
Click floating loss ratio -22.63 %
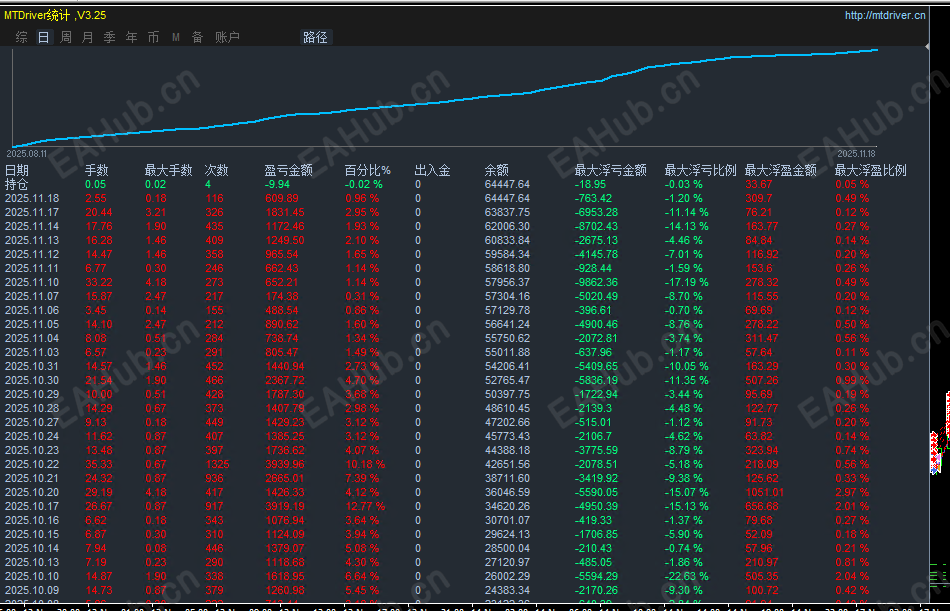[686, 576]
